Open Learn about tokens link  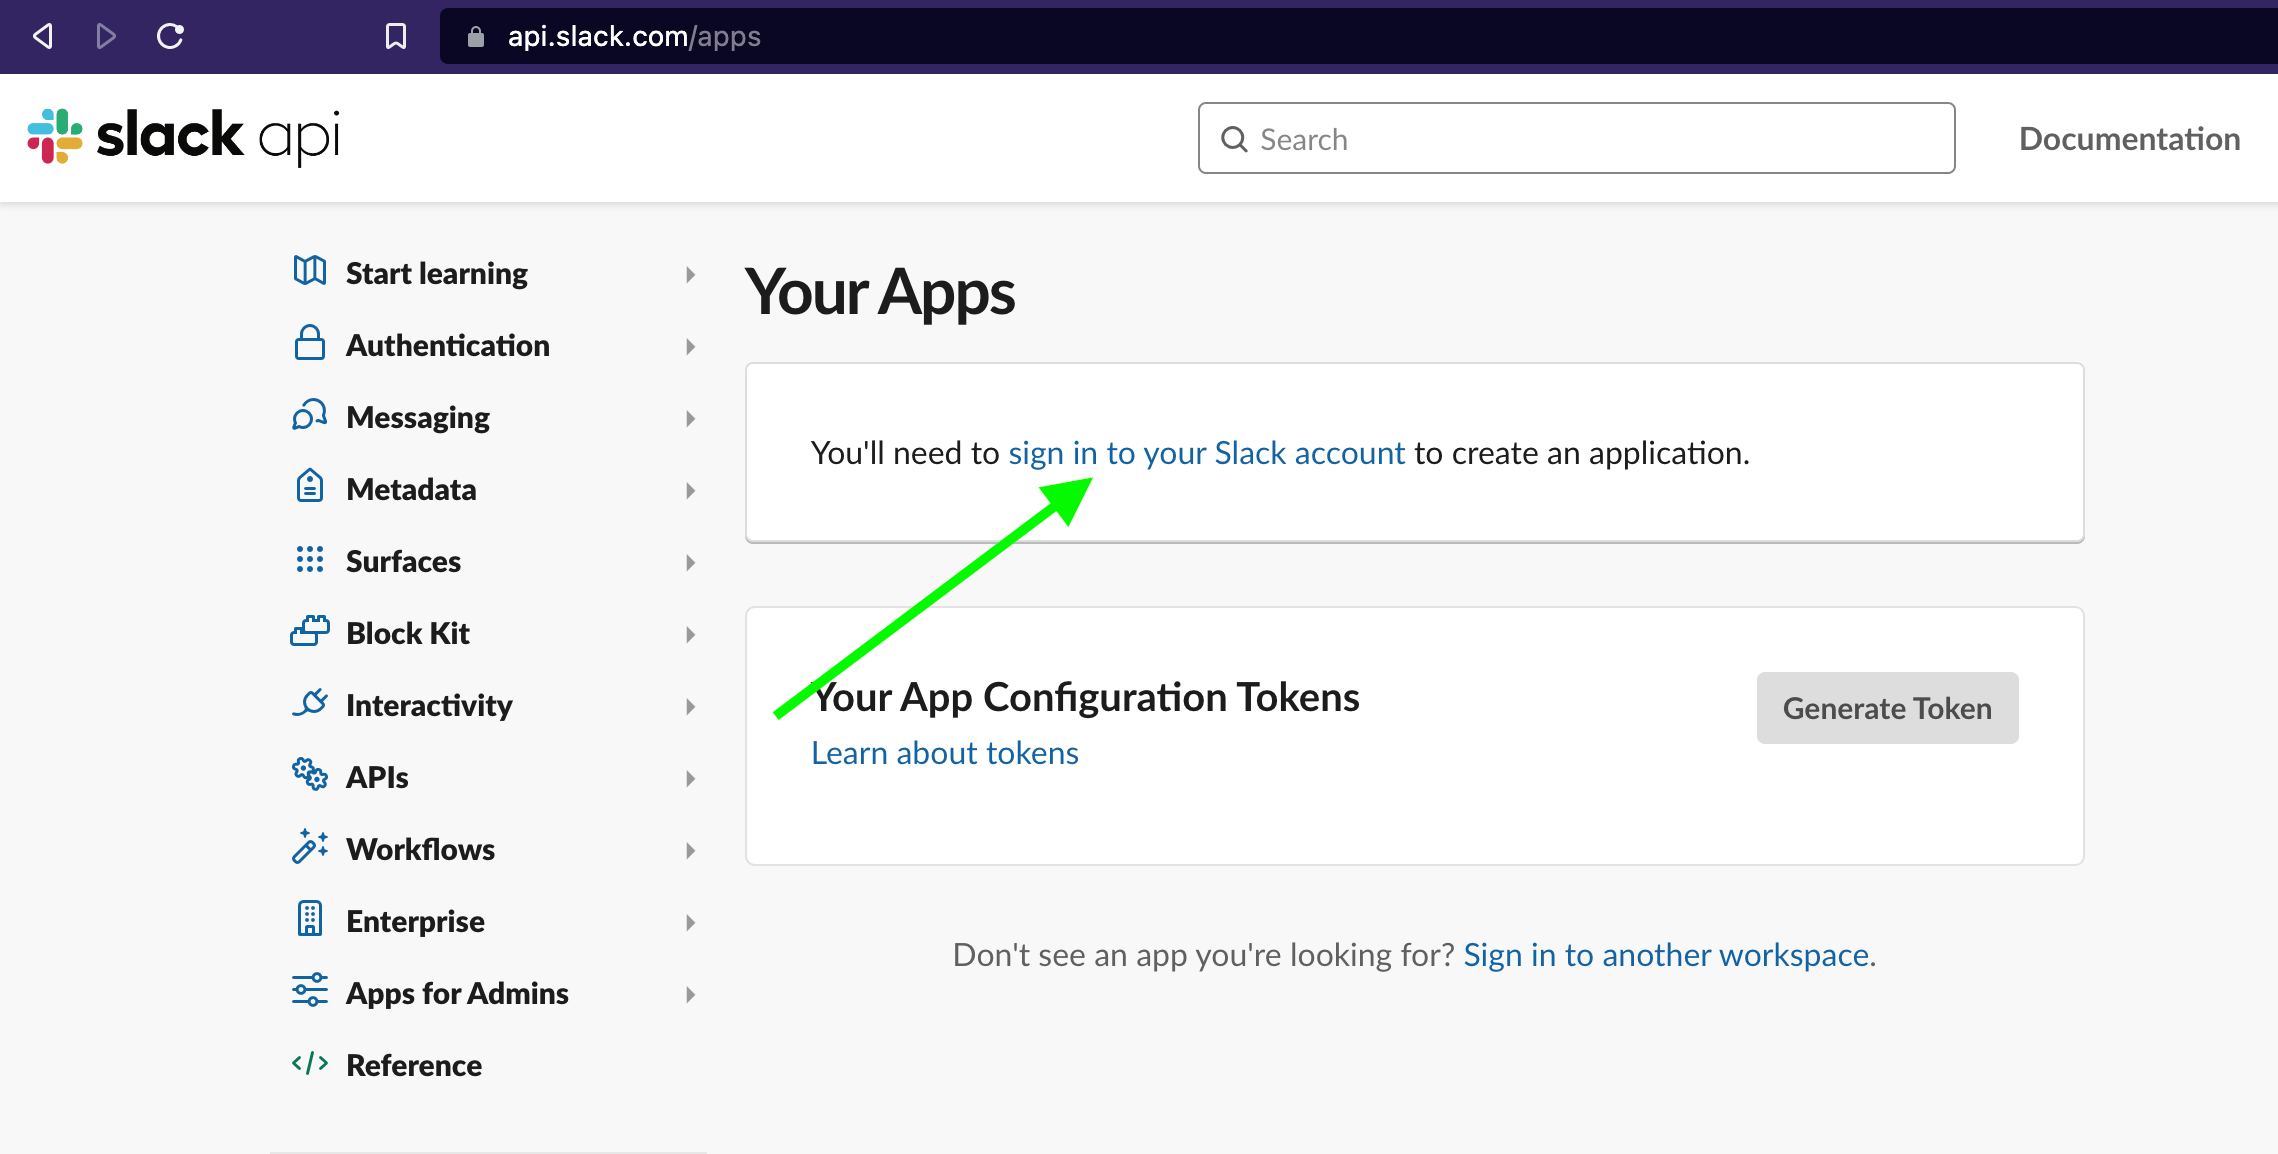(x=944, y=753)
